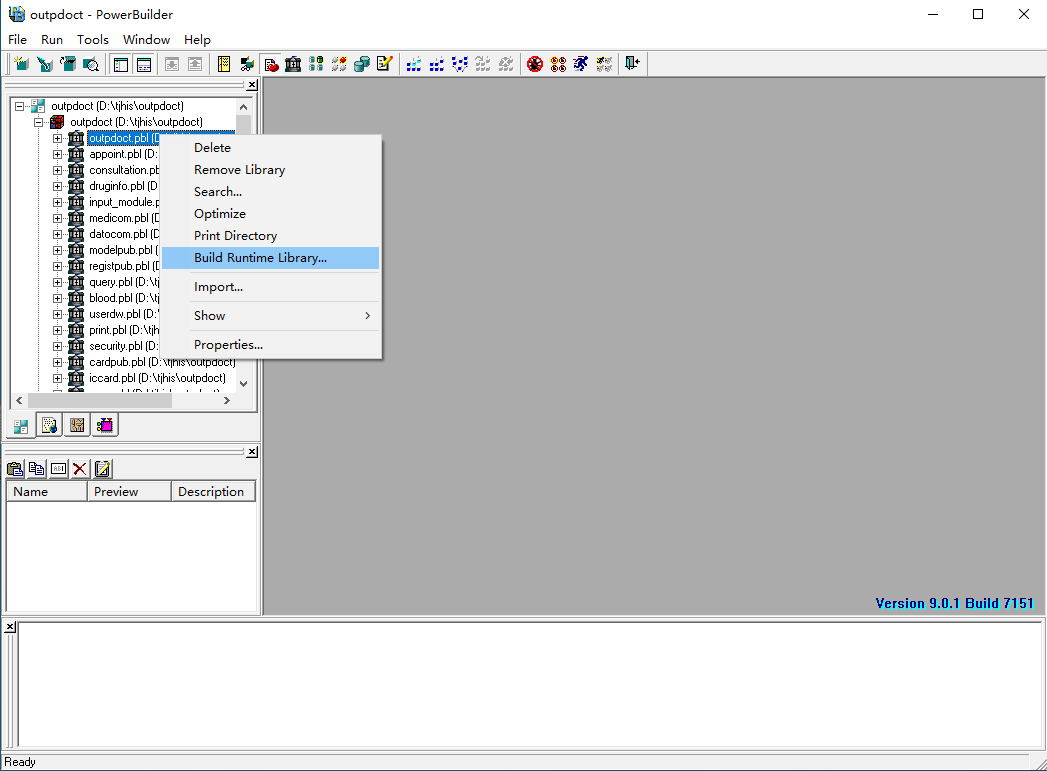Collapse the outpdoct workspace root node
Viewport: 1047px width, 771px height.
point(19,106)
